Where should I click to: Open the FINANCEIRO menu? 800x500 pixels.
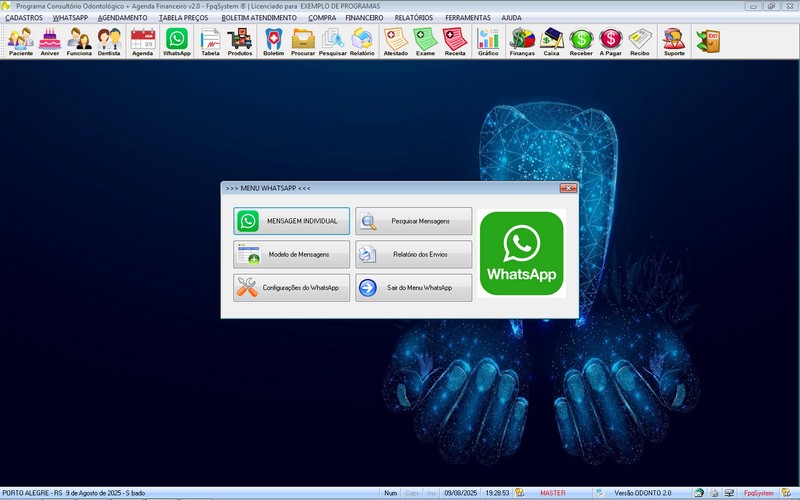click(364, 18)
